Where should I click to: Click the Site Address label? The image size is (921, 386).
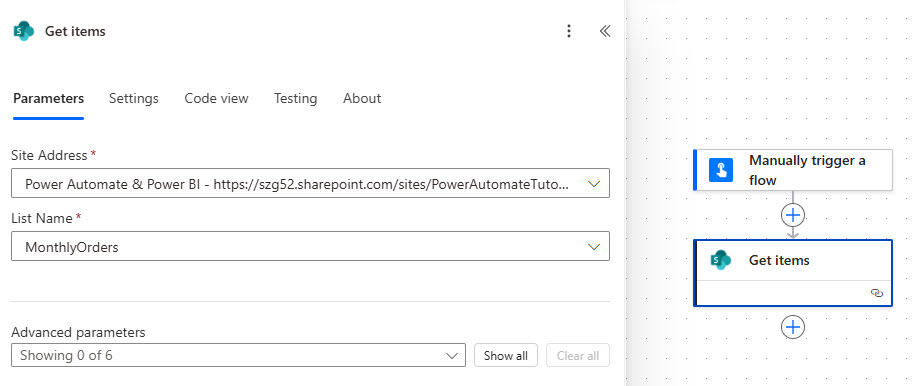pyautogui.click(x=49, y=156)
